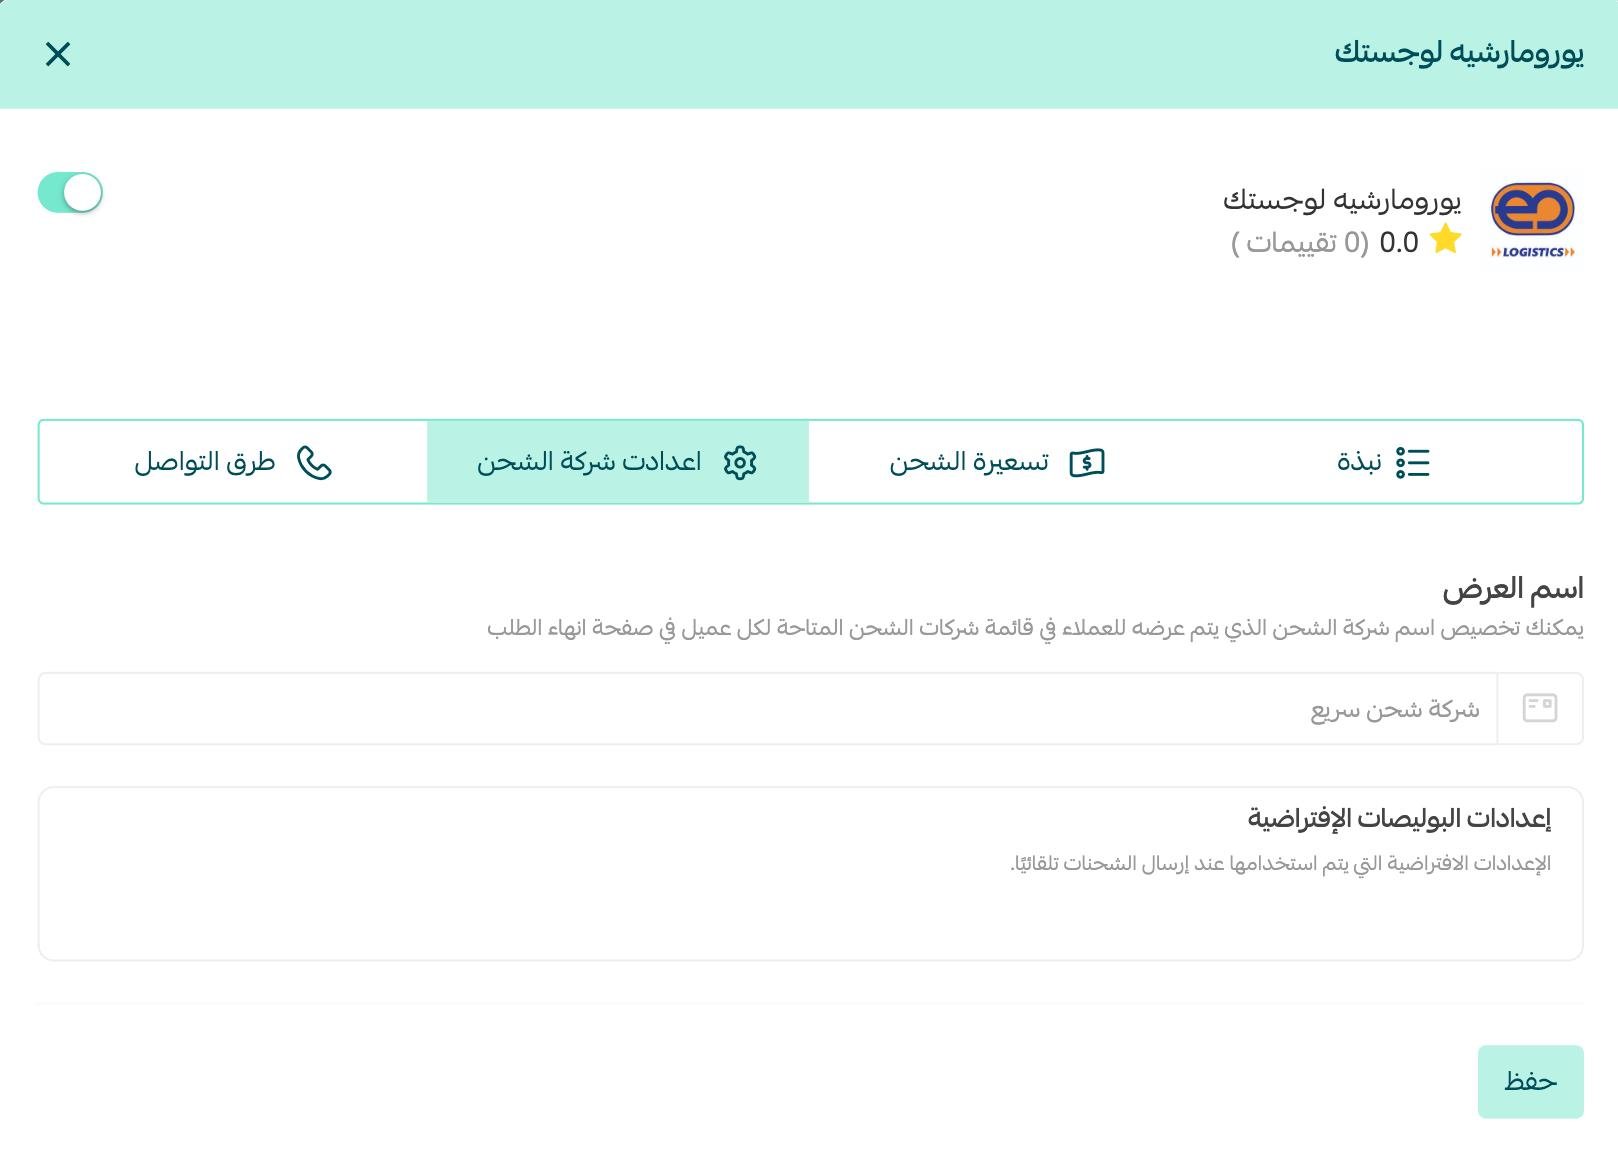Click the company name next to the logo
Viewport: 1618px width, 1152px height.
point(1342,200)
